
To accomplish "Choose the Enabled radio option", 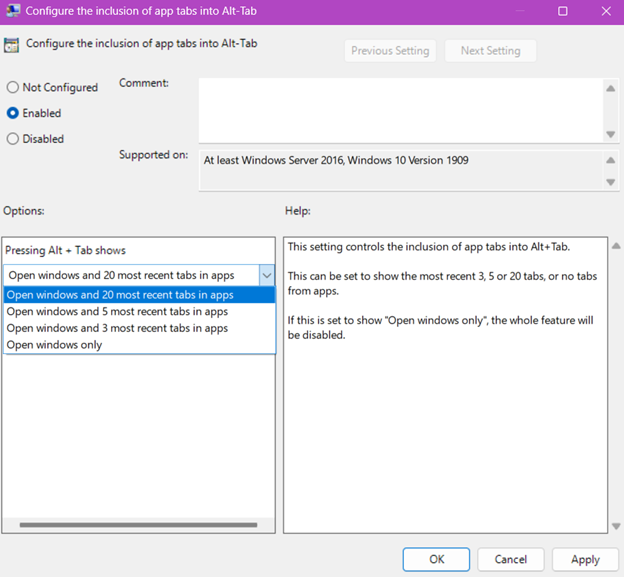I will 13,114.
